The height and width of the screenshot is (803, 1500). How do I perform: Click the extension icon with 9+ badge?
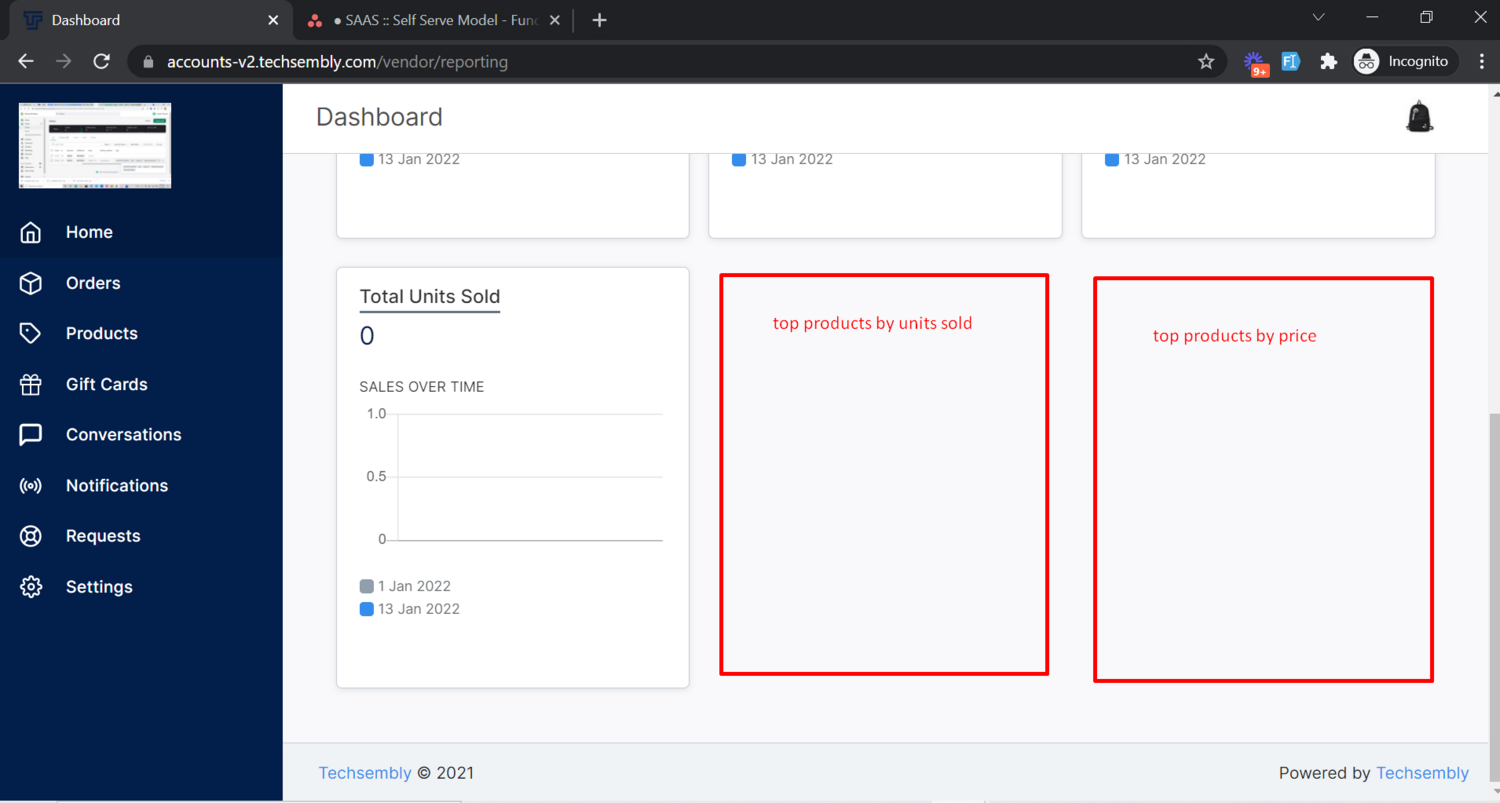(x=1256, y=63)
